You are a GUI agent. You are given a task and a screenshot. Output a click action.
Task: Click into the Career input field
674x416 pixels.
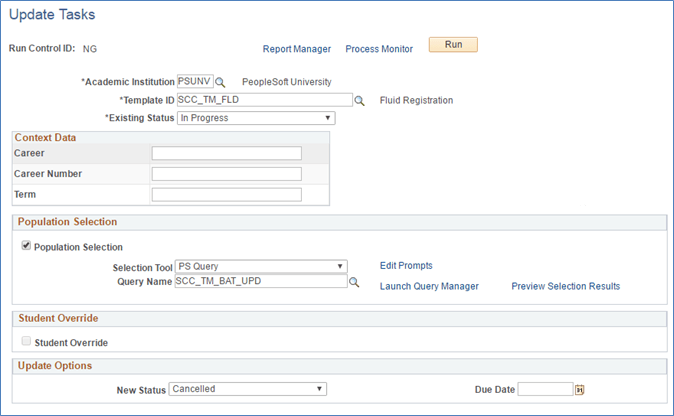pos(227,153)
